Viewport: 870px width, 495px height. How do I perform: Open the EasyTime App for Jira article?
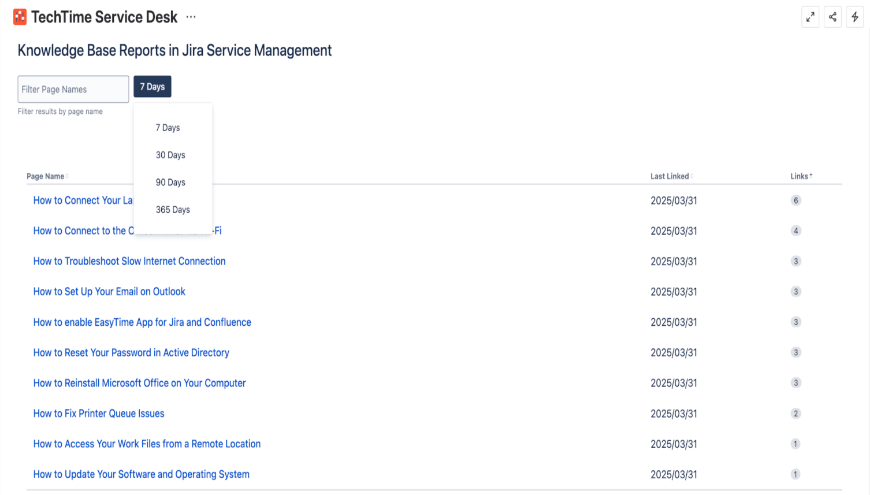[x=142, y=322]
